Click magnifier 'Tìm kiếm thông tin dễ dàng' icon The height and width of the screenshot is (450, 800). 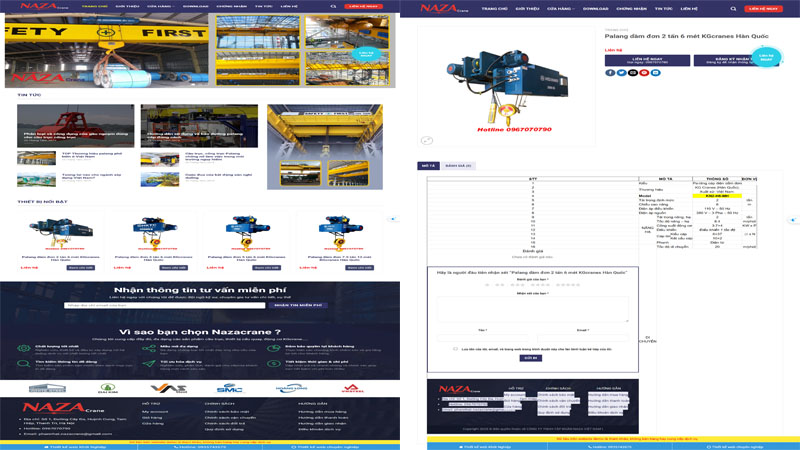pyautogui.click(x=23, y=364)
